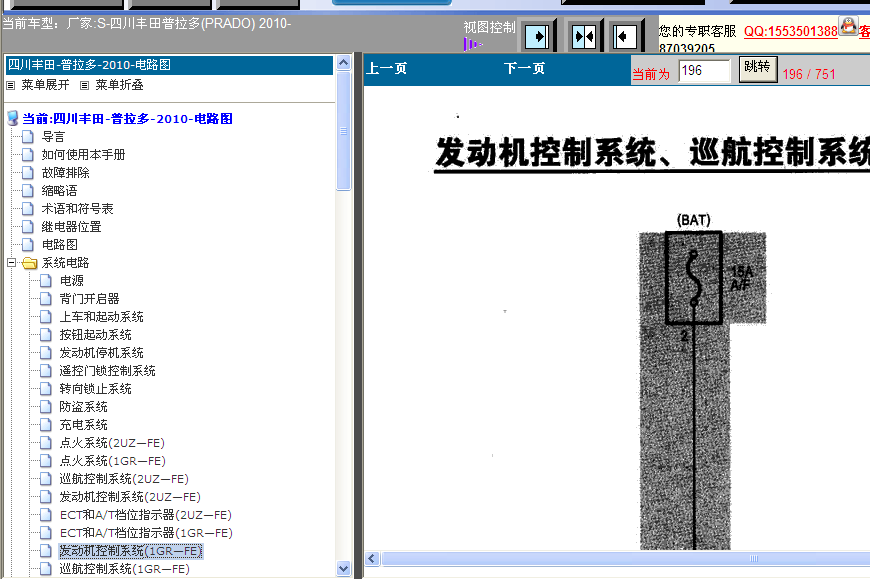870x579 pixels.
Task: Click the 196 / 751 page counter text
Action: pos(808,74)
